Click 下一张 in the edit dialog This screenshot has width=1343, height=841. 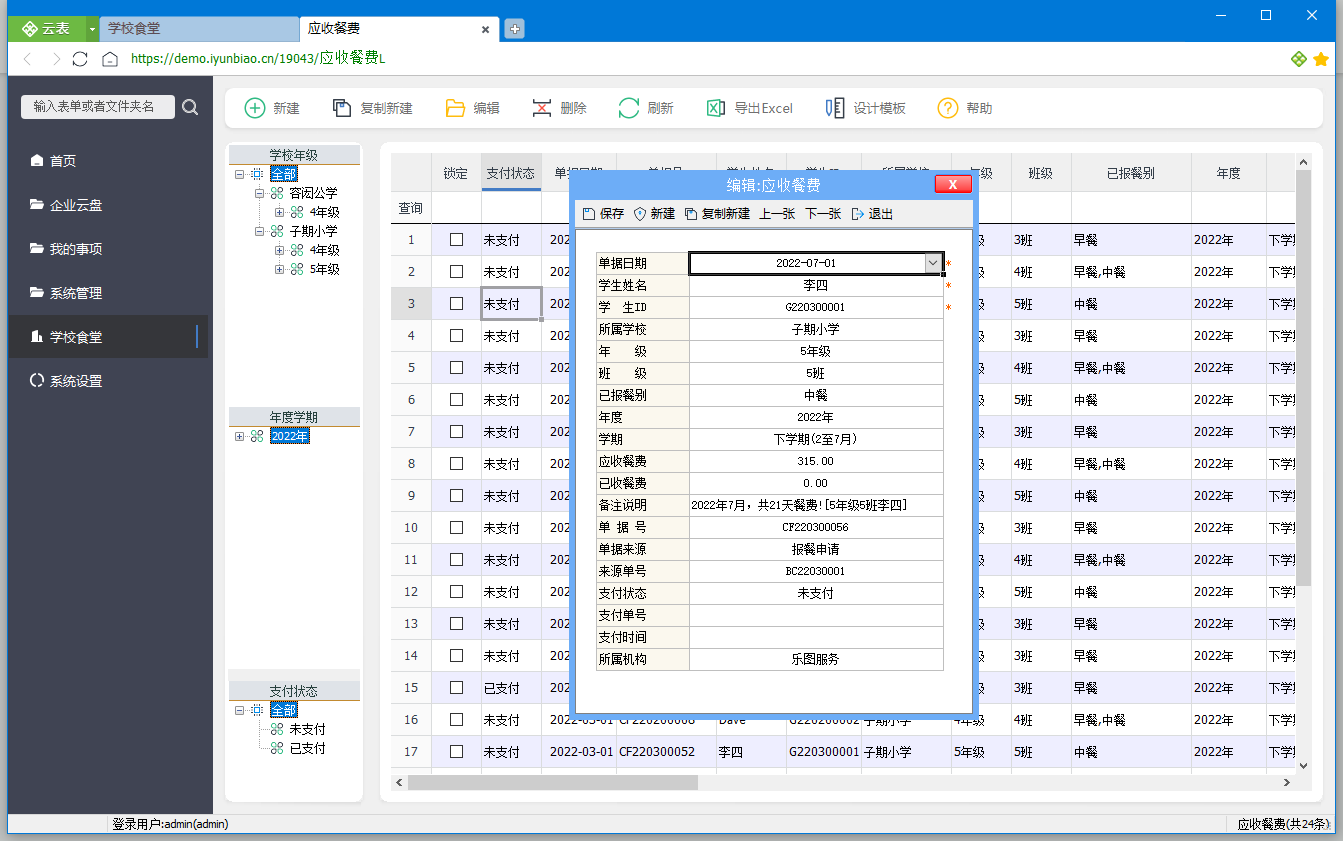point(822,214)
